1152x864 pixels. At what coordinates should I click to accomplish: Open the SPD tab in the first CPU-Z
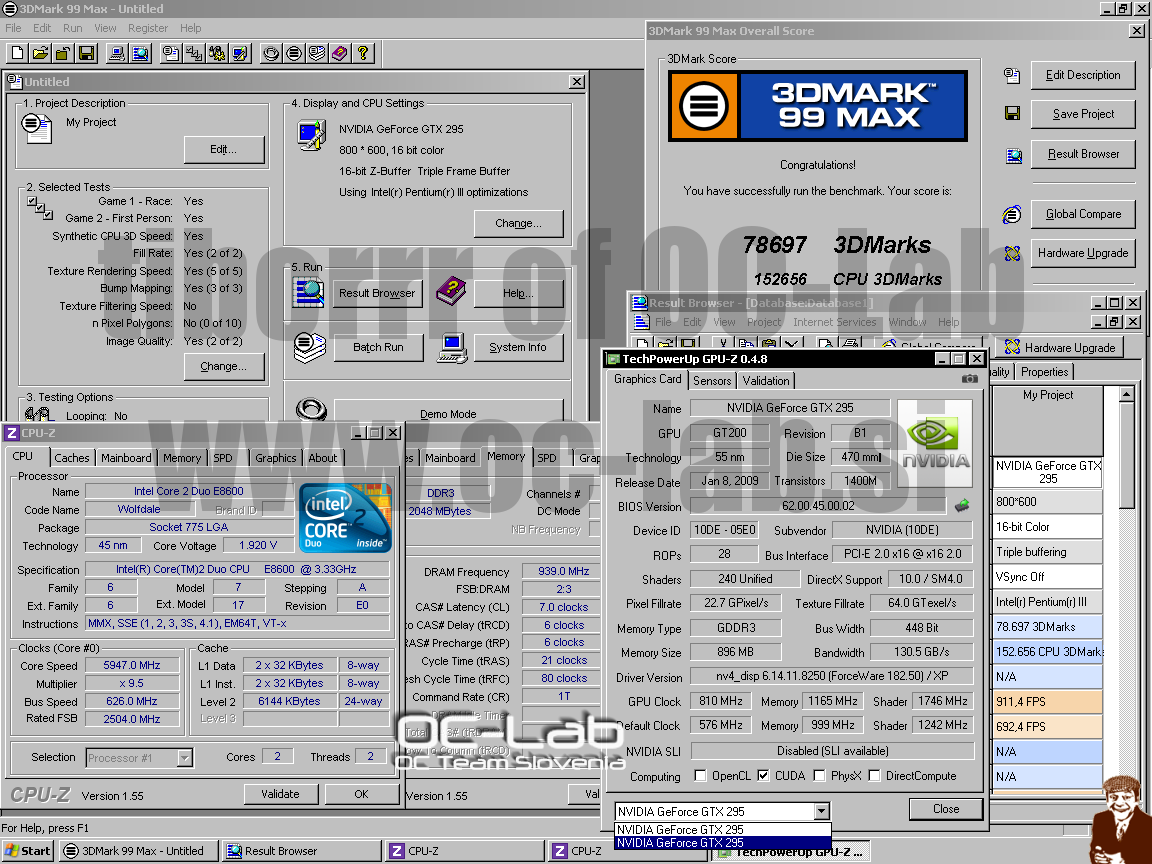tap(223, 458)
